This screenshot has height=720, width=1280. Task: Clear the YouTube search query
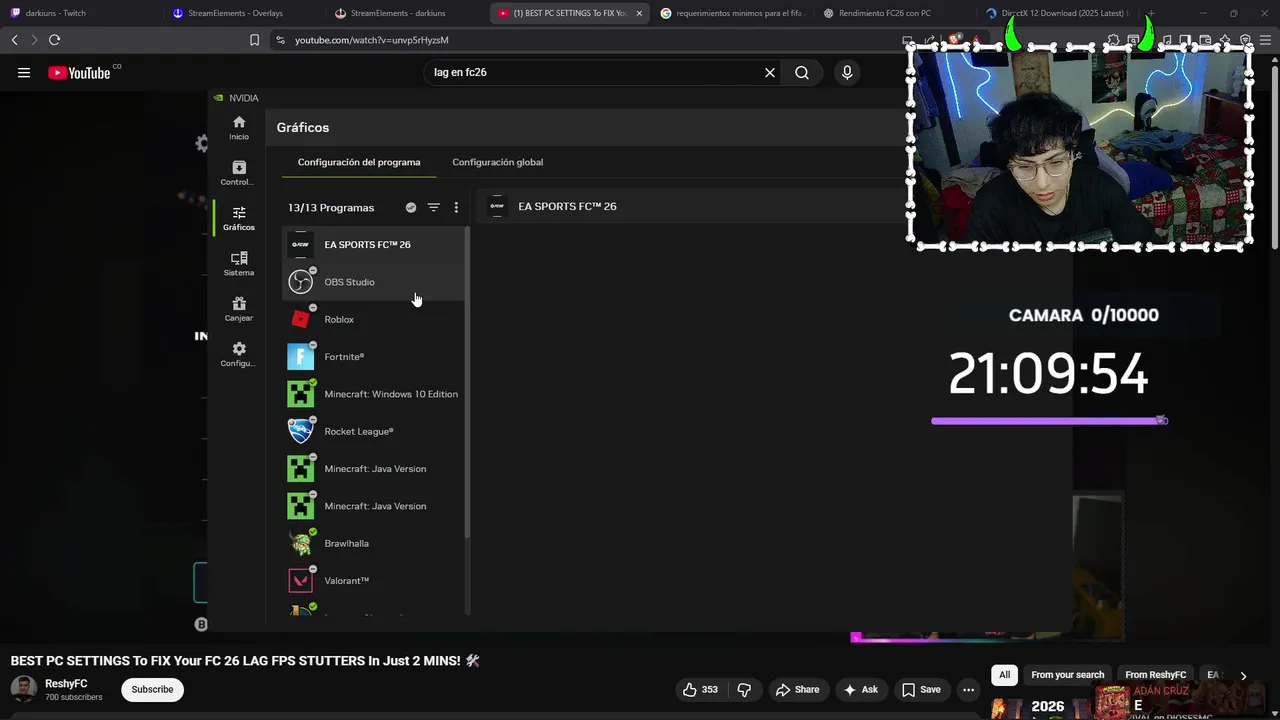[770, 72]
